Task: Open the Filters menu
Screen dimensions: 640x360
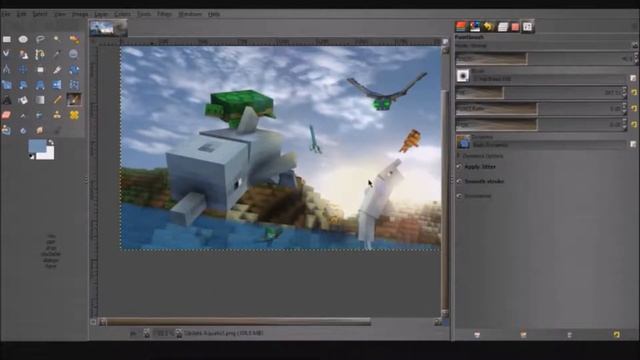Action: click(x=164, y=14)
